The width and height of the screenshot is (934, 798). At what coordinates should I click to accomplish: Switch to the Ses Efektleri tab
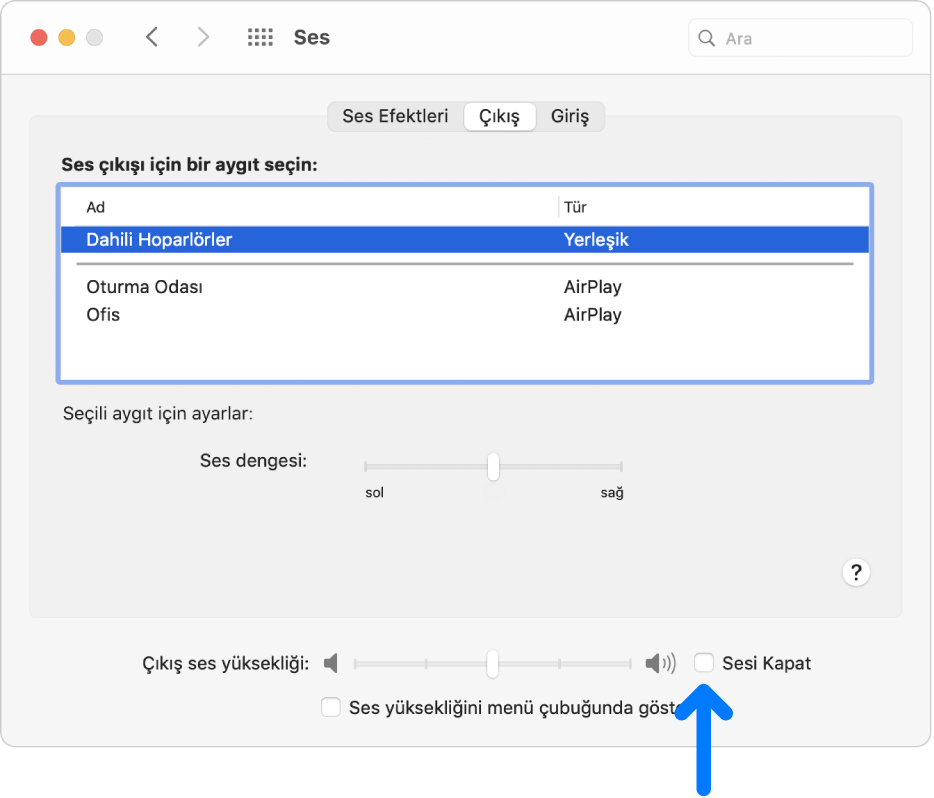(x=395, y=116)
